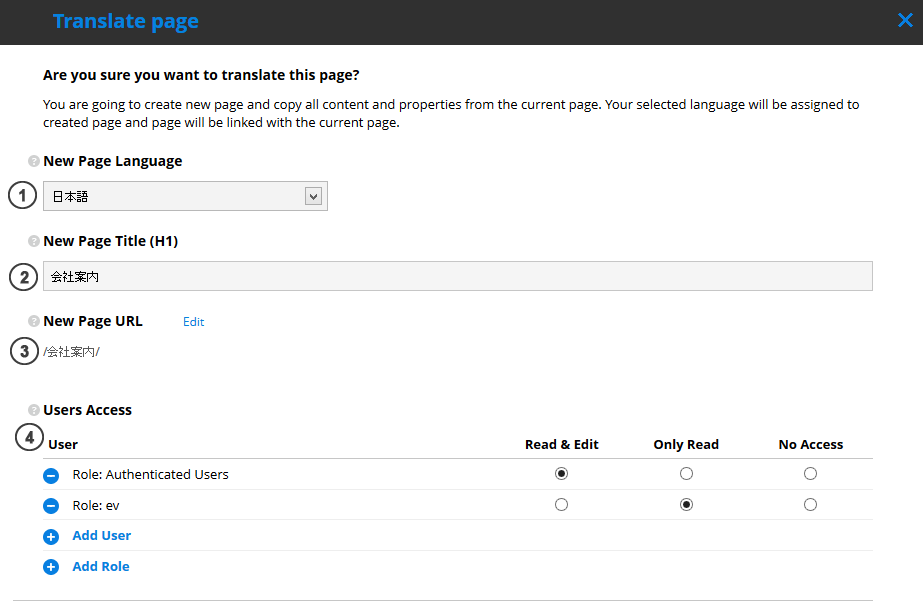Select Only Read for Authenticated Users
This screenshot has width=923, height=607.
(x=686, y=474)
